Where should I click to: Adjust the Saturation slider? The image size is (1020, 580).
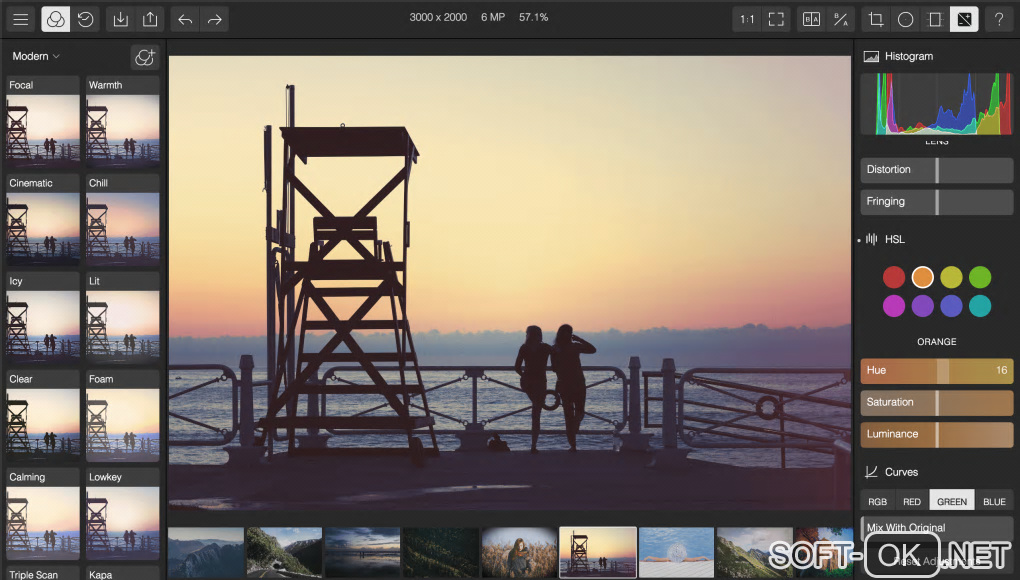(937, 402)
